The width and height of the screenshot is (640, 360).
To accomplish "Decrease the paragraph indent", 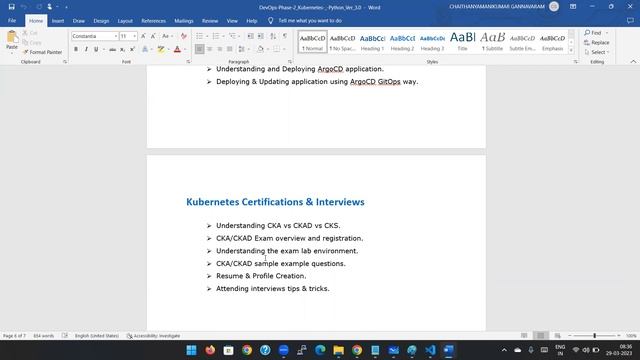I will [251, 36].
